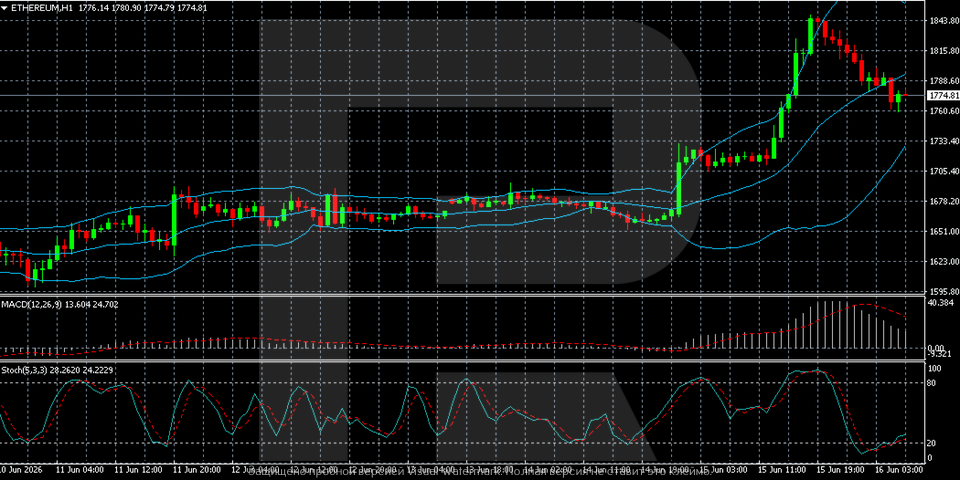Click the 11 Jun 04:00 time label
The image size is (960, 480).
tap(80, 470)
